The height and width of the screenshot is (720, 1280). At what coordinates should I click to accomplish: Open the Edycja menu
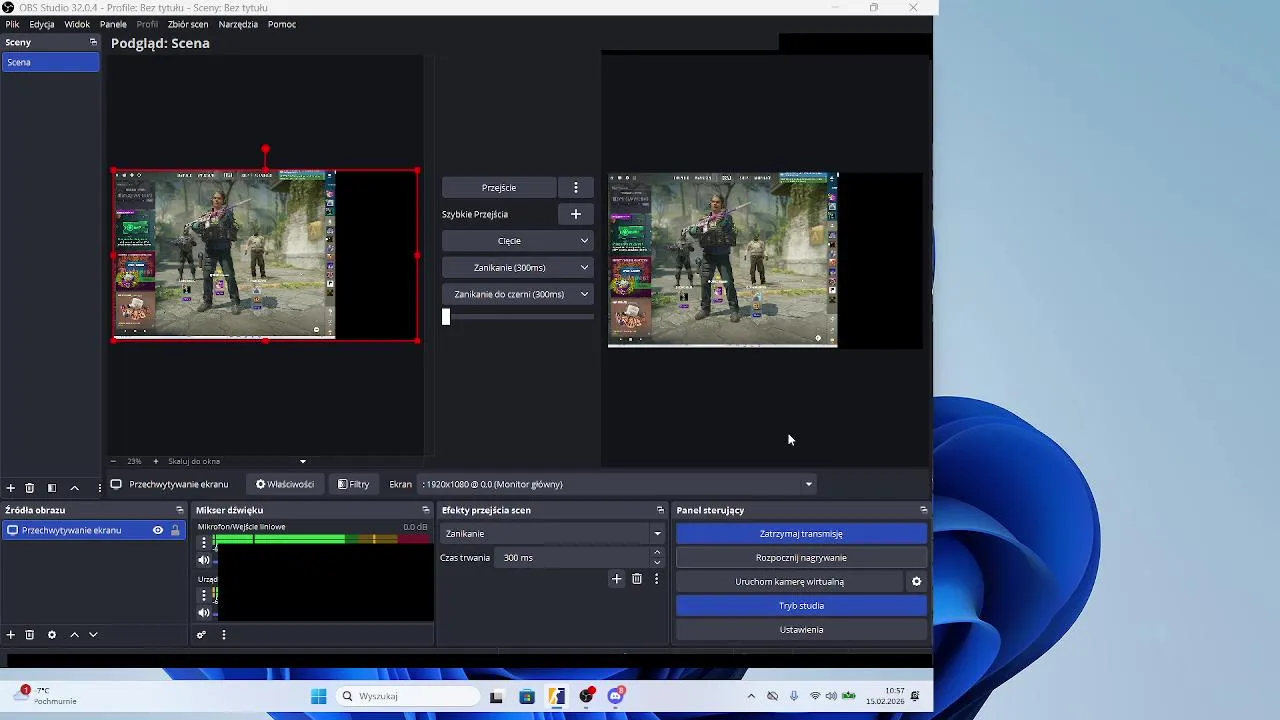(42, 24)
